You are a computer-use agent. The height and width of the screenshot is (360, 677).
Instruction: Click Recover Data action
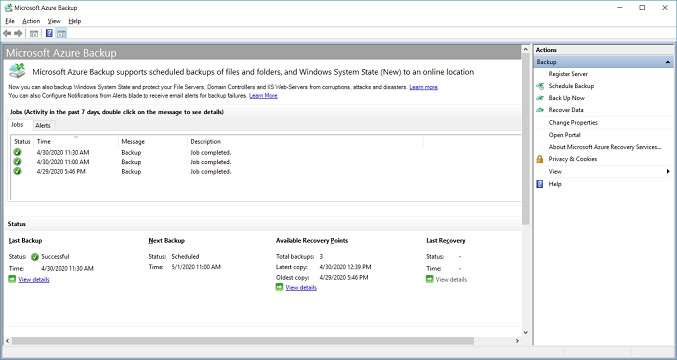pyautogui.click(x=566, y=110)
